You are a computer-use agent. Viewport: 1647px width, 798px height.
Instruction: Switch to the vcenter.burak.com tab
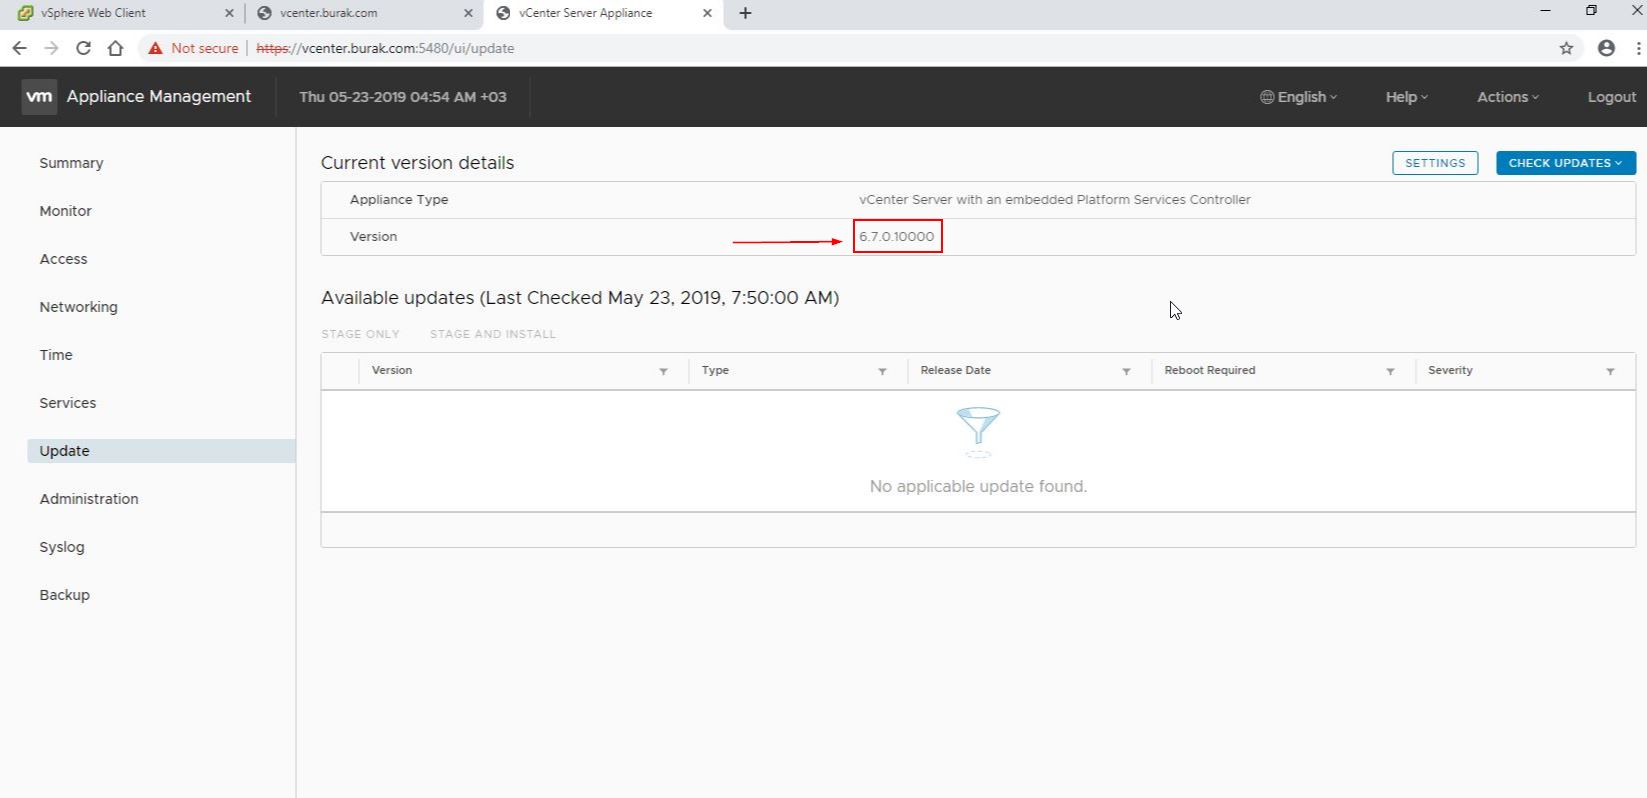click(x=362, y=13)
